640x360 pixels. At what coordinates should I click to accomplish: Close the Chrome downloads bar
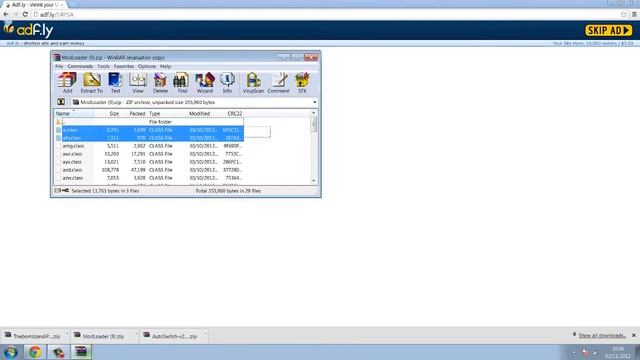point(634,336)
